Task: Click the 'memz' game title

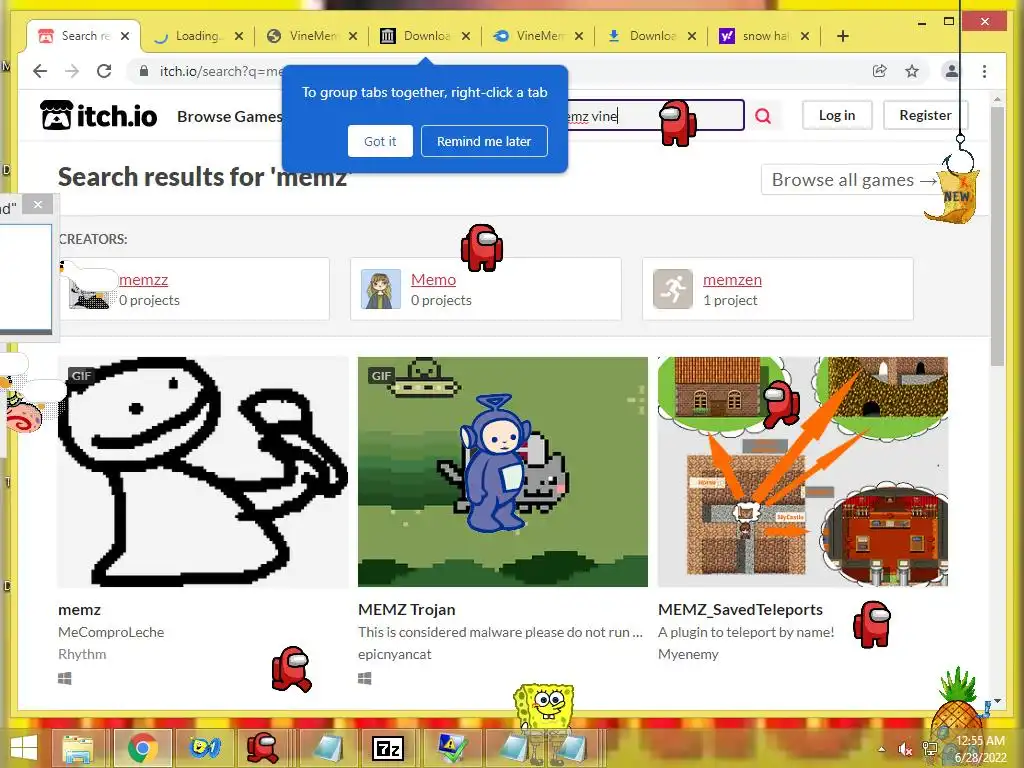Action: 80,609
